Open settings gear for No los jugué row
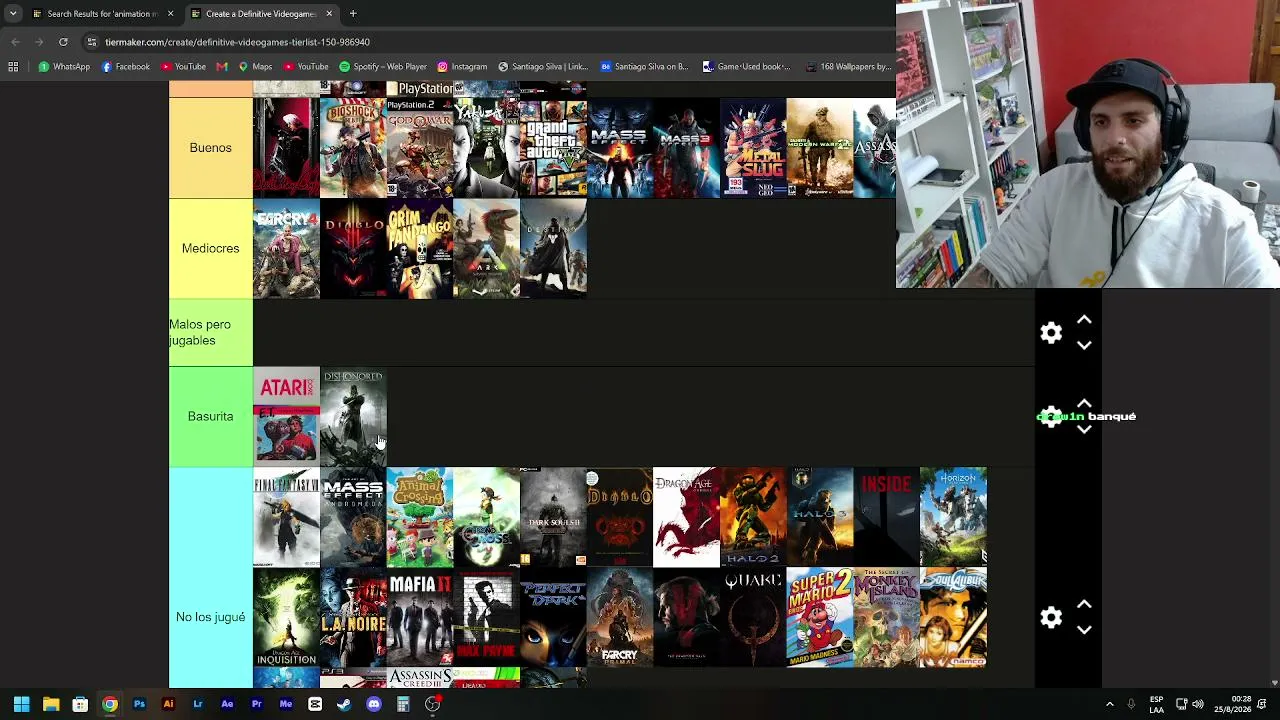The width and height of the screenshot is (1280, 720). (x=1051, y=618)
